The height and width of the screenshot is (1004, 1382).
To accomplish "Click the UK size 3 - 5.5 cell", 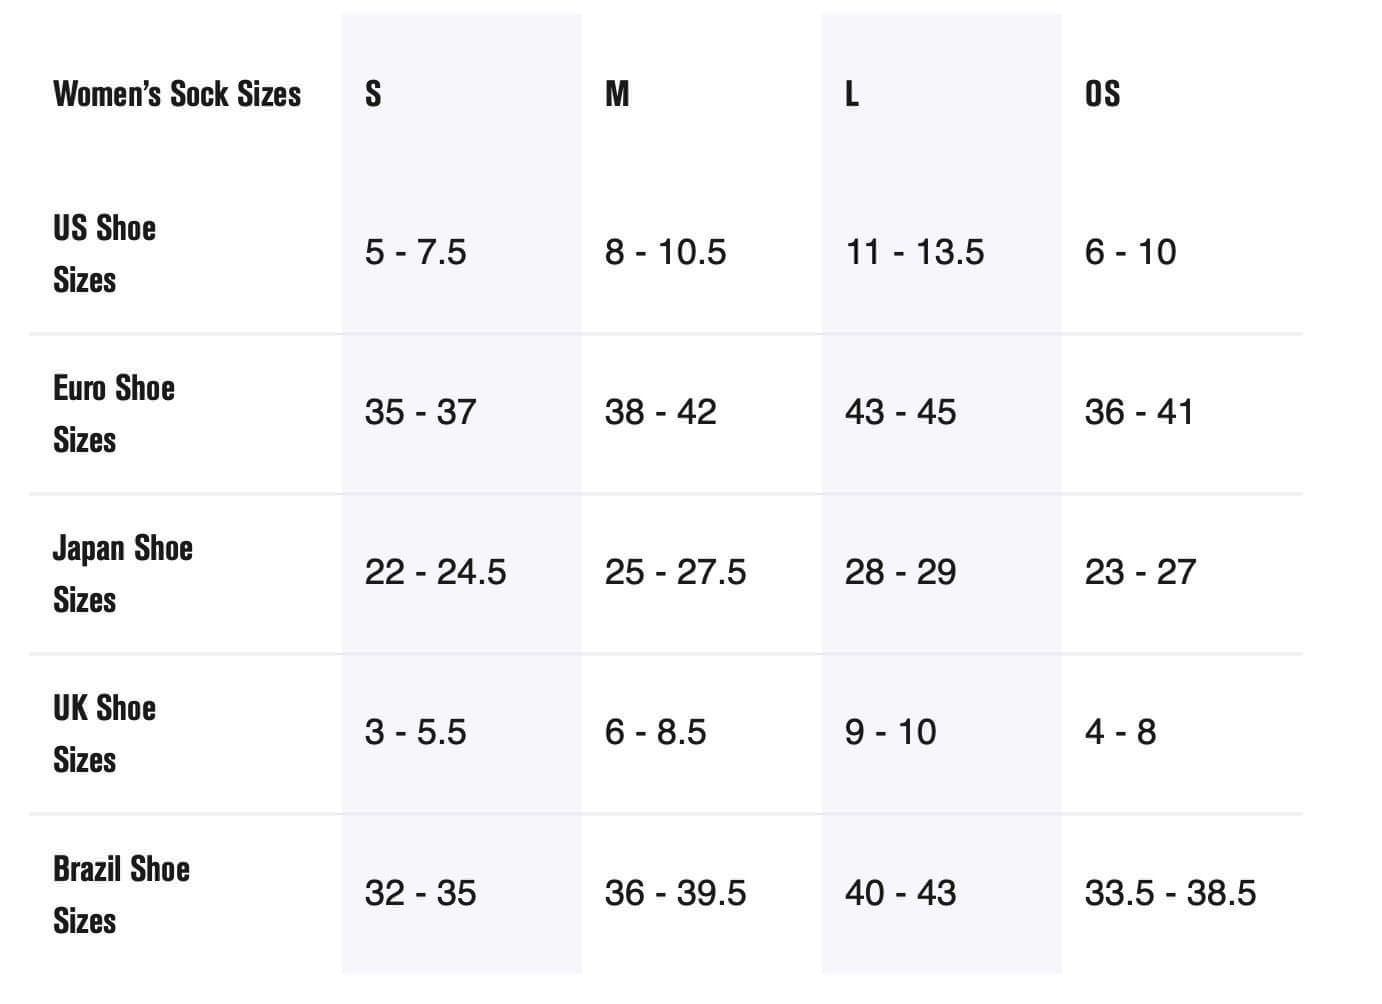I will [x=415, y=732].
